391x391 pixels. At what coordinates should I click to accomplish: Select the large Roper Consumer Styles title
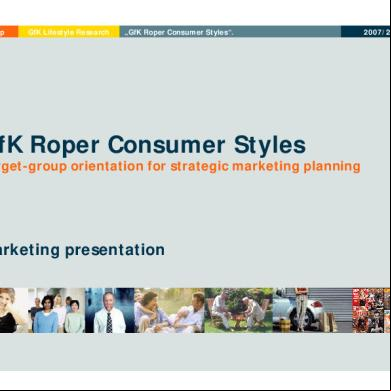click(x=152, y=145)
